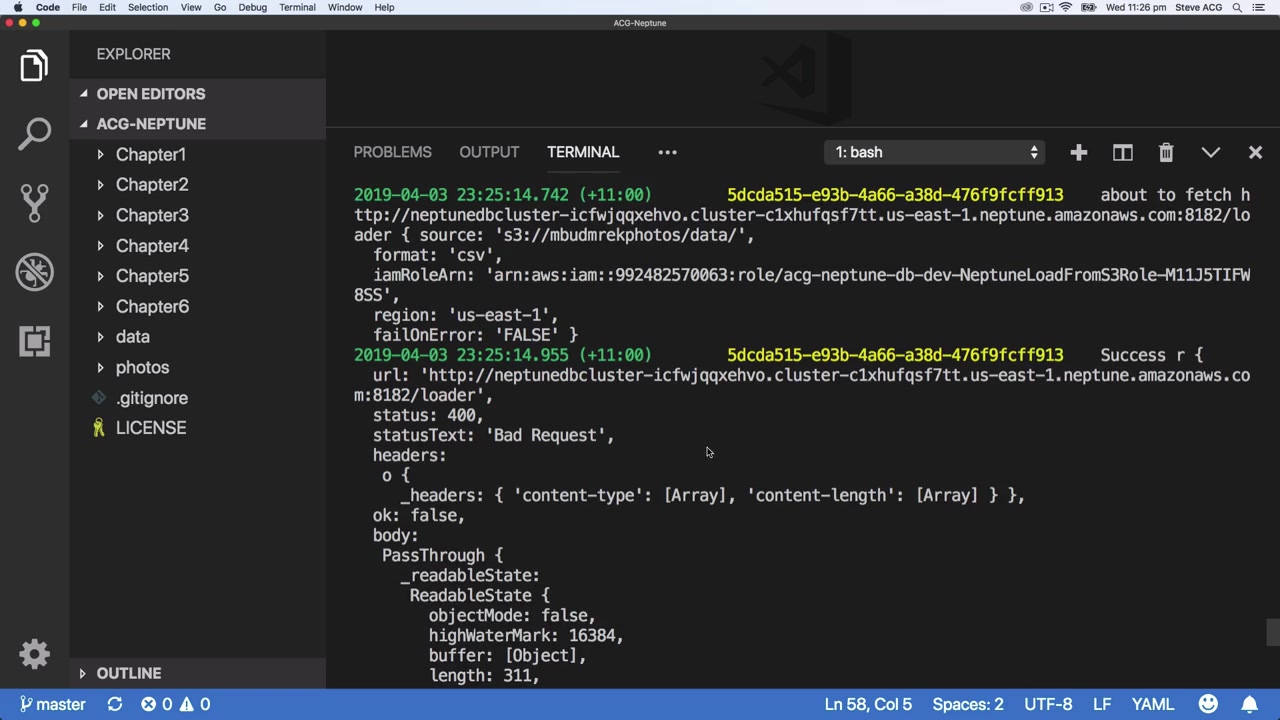1280x720 pixels.
Task: Switch to the Output tab
Action: click(489, 152)
